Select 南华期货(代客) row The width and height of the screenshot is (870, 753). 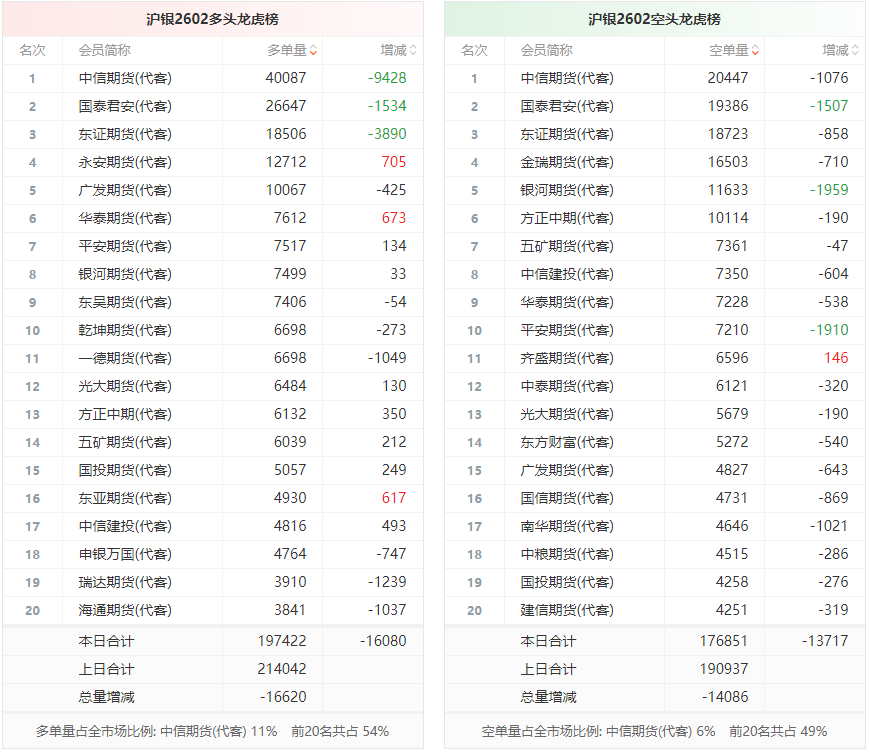654,526
